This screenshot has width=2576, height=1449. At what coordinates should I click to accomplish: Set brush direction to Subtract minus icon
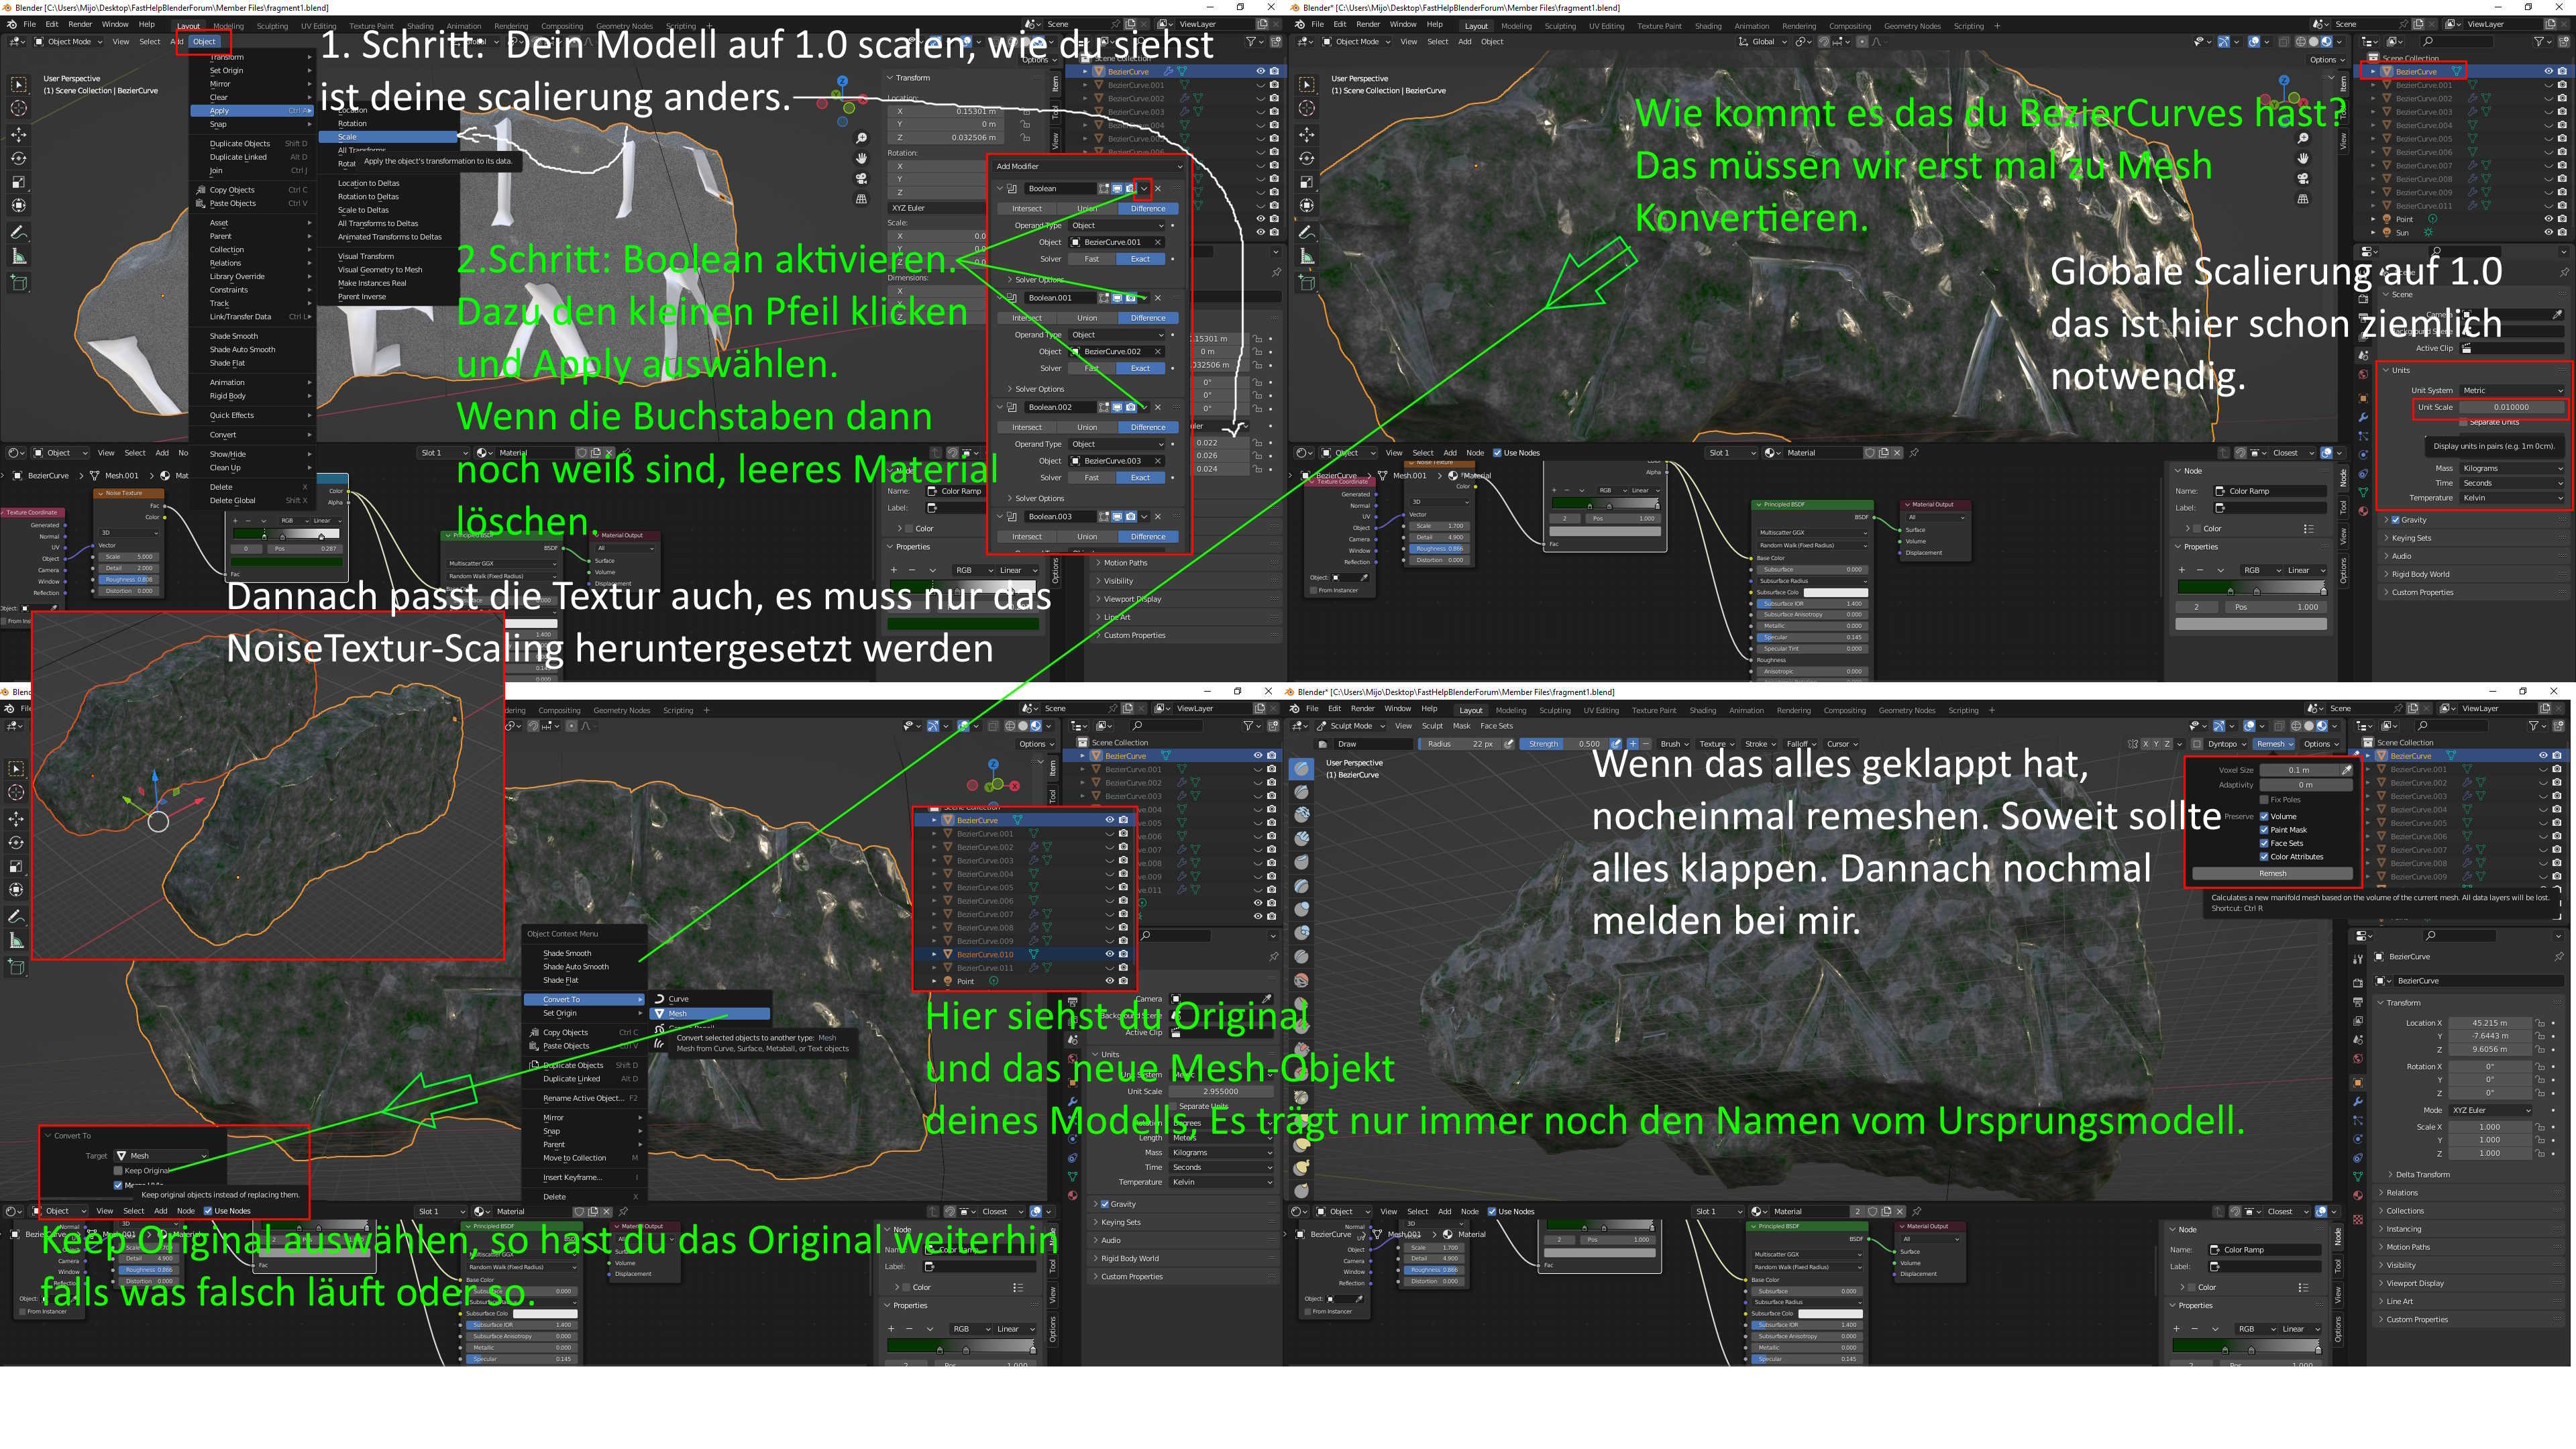point(1646,744)
